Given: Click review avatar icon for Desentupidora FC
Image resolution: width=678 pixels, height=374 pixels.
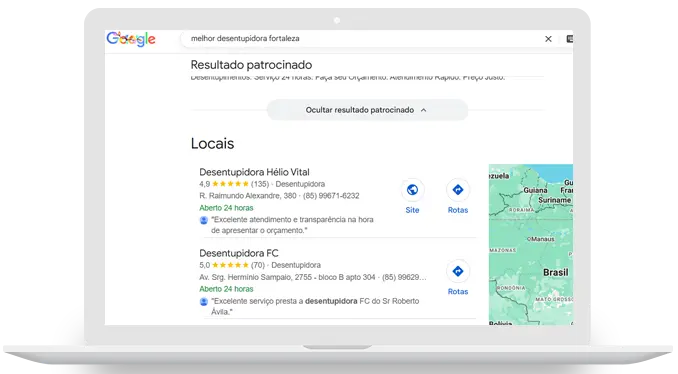Looking at the screenshot, I should coord(204,301).
